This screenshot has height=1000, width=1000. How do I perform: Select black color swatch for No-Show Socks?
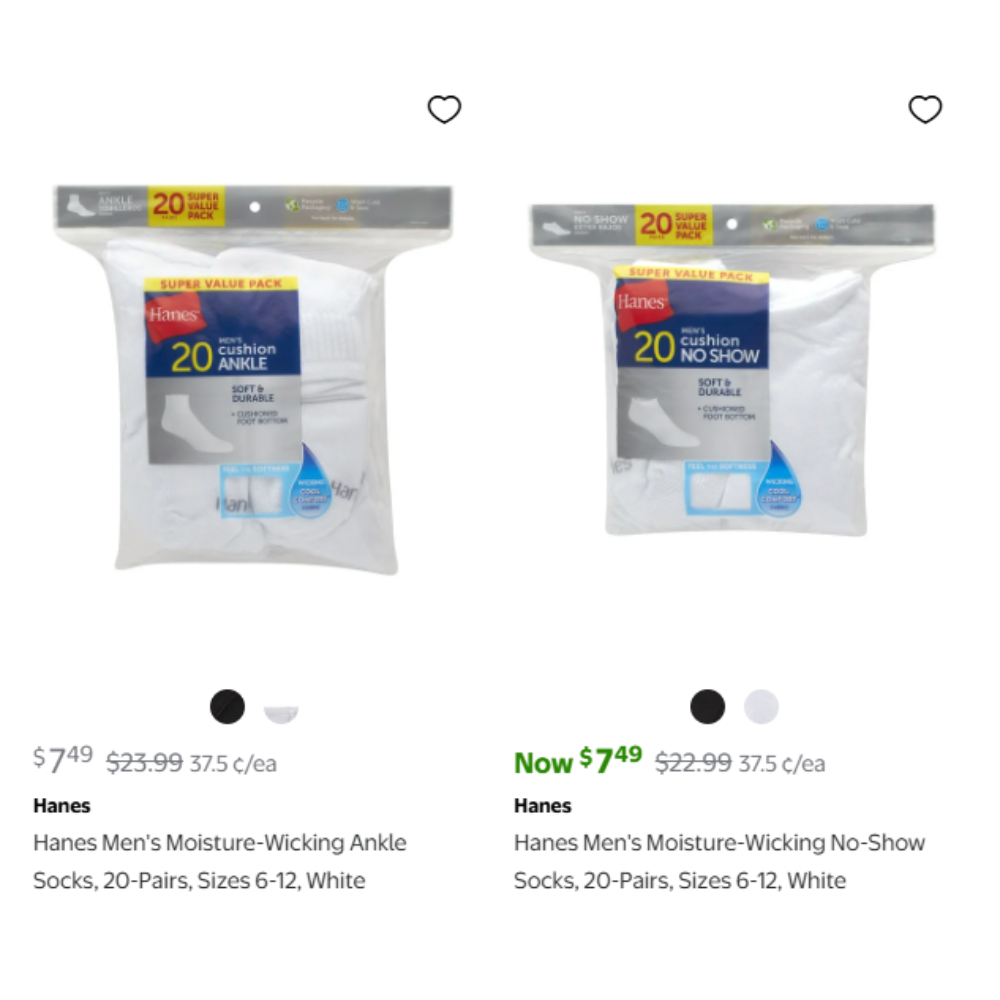click(x=707, y=707)
